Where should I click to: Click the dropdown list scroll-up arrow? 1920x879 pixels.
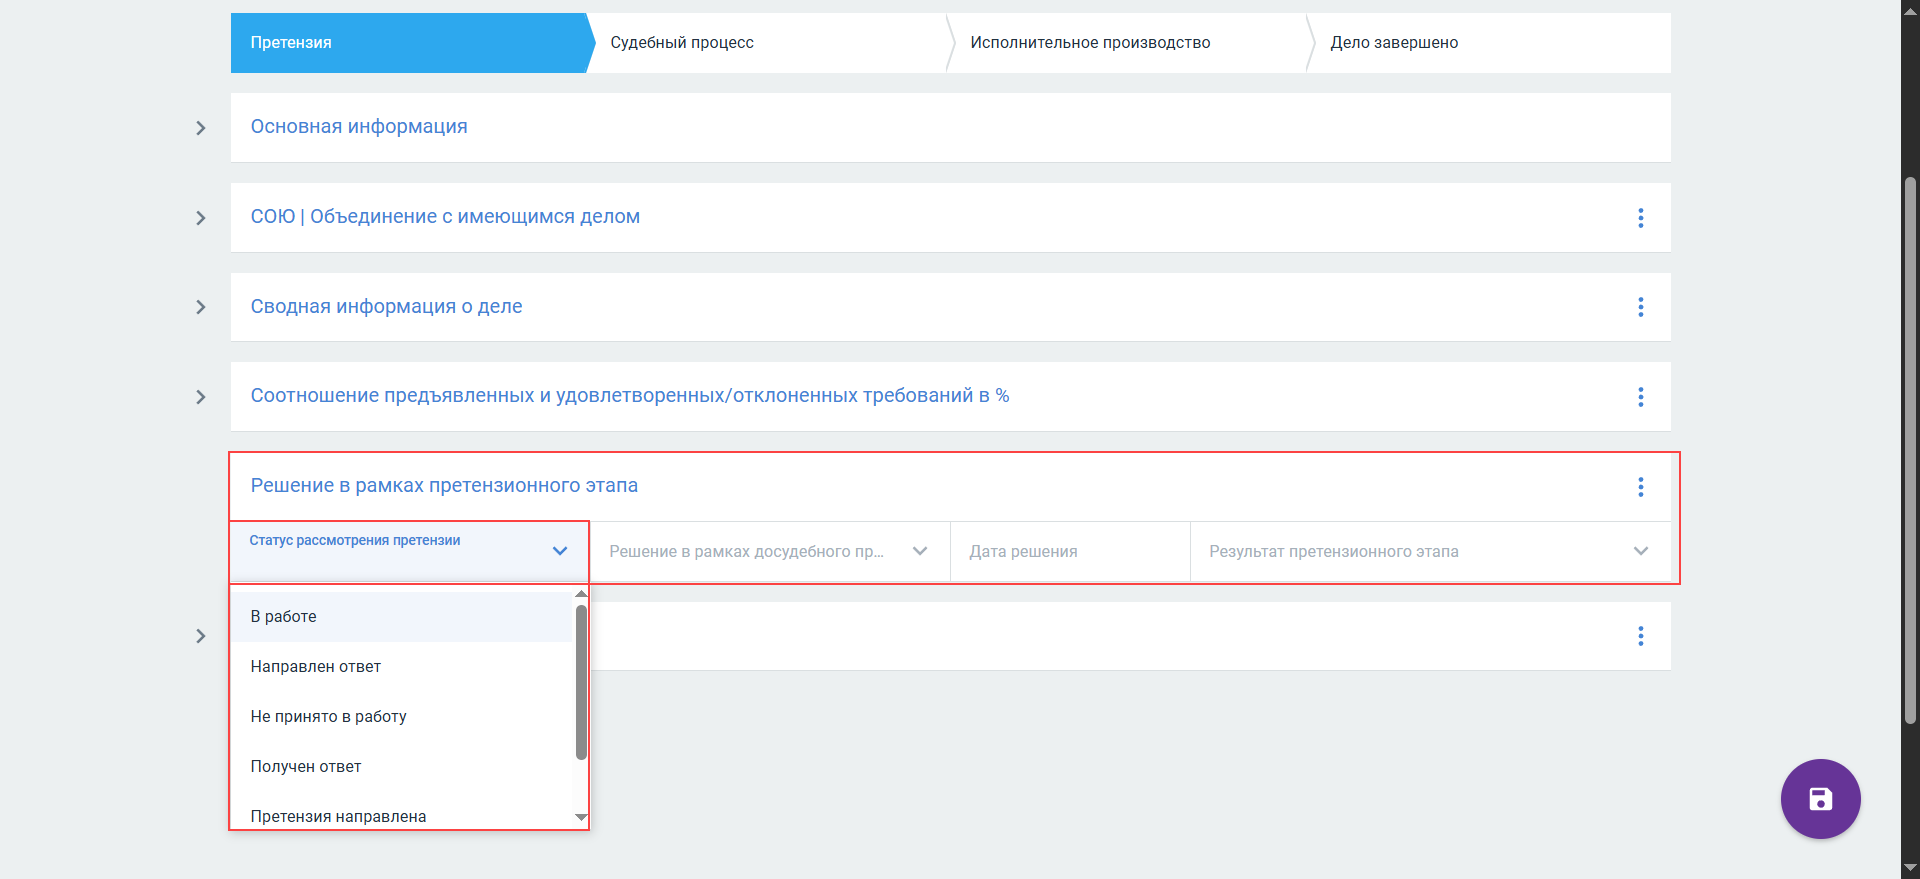[x=581, y=594]
